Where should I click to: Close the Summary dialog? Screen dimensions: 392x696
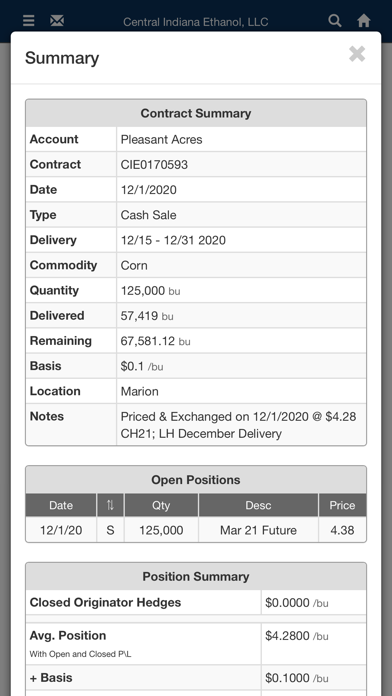pyautogui.click(x=357, y=54)
